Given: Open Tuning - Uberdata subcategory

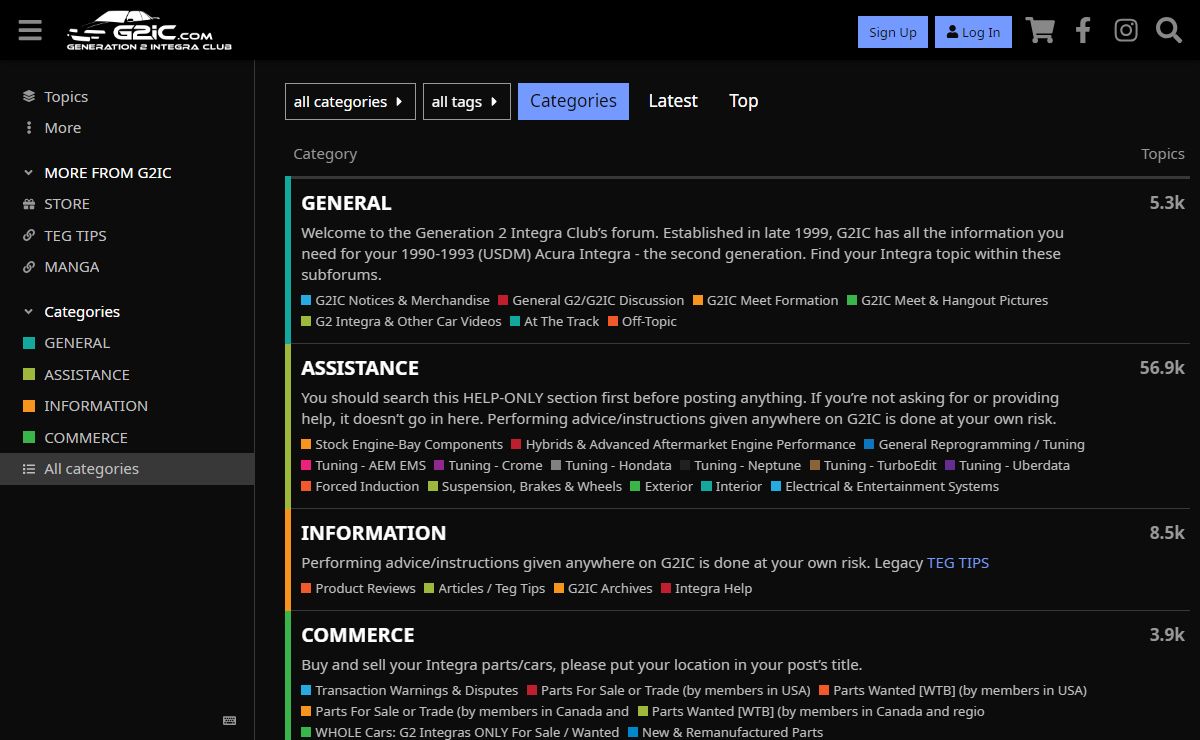Looking at the screenshot, I should [1008, 465].
